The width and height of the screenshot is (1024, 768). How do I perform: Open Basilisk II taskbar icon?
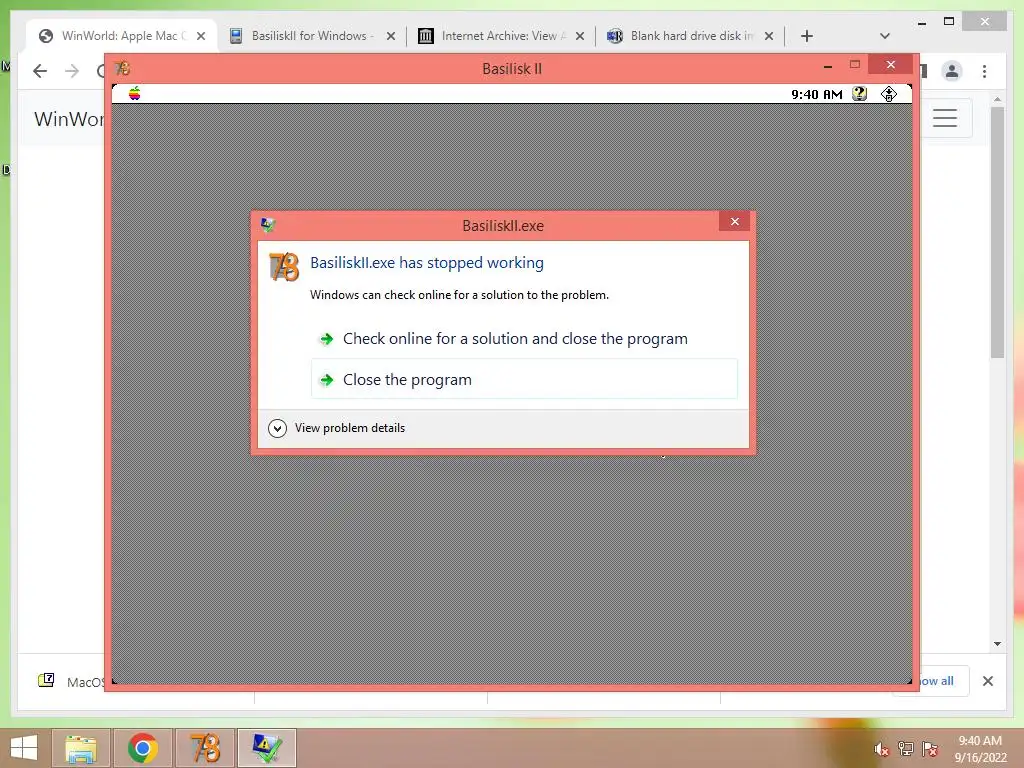tap(204, 748)
